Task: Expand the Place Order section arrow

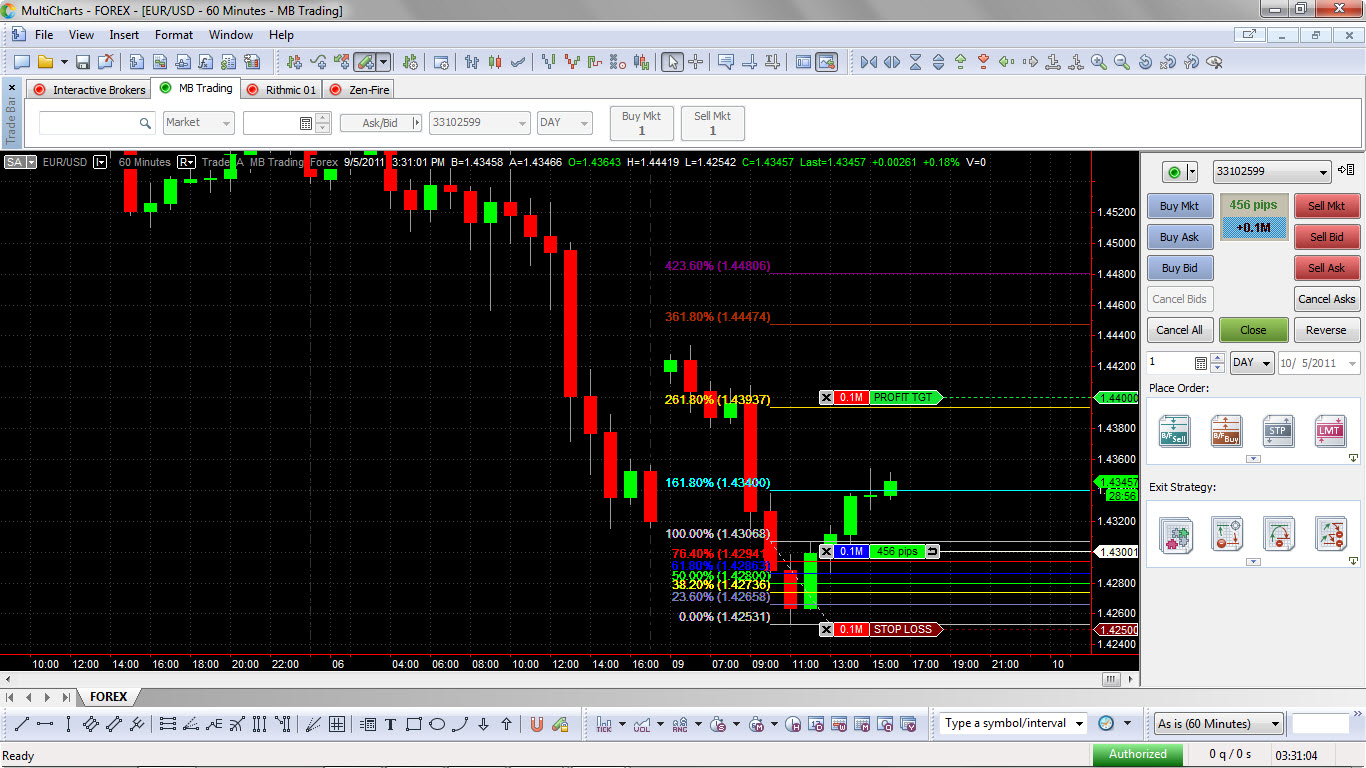Action: [1254, 459]
